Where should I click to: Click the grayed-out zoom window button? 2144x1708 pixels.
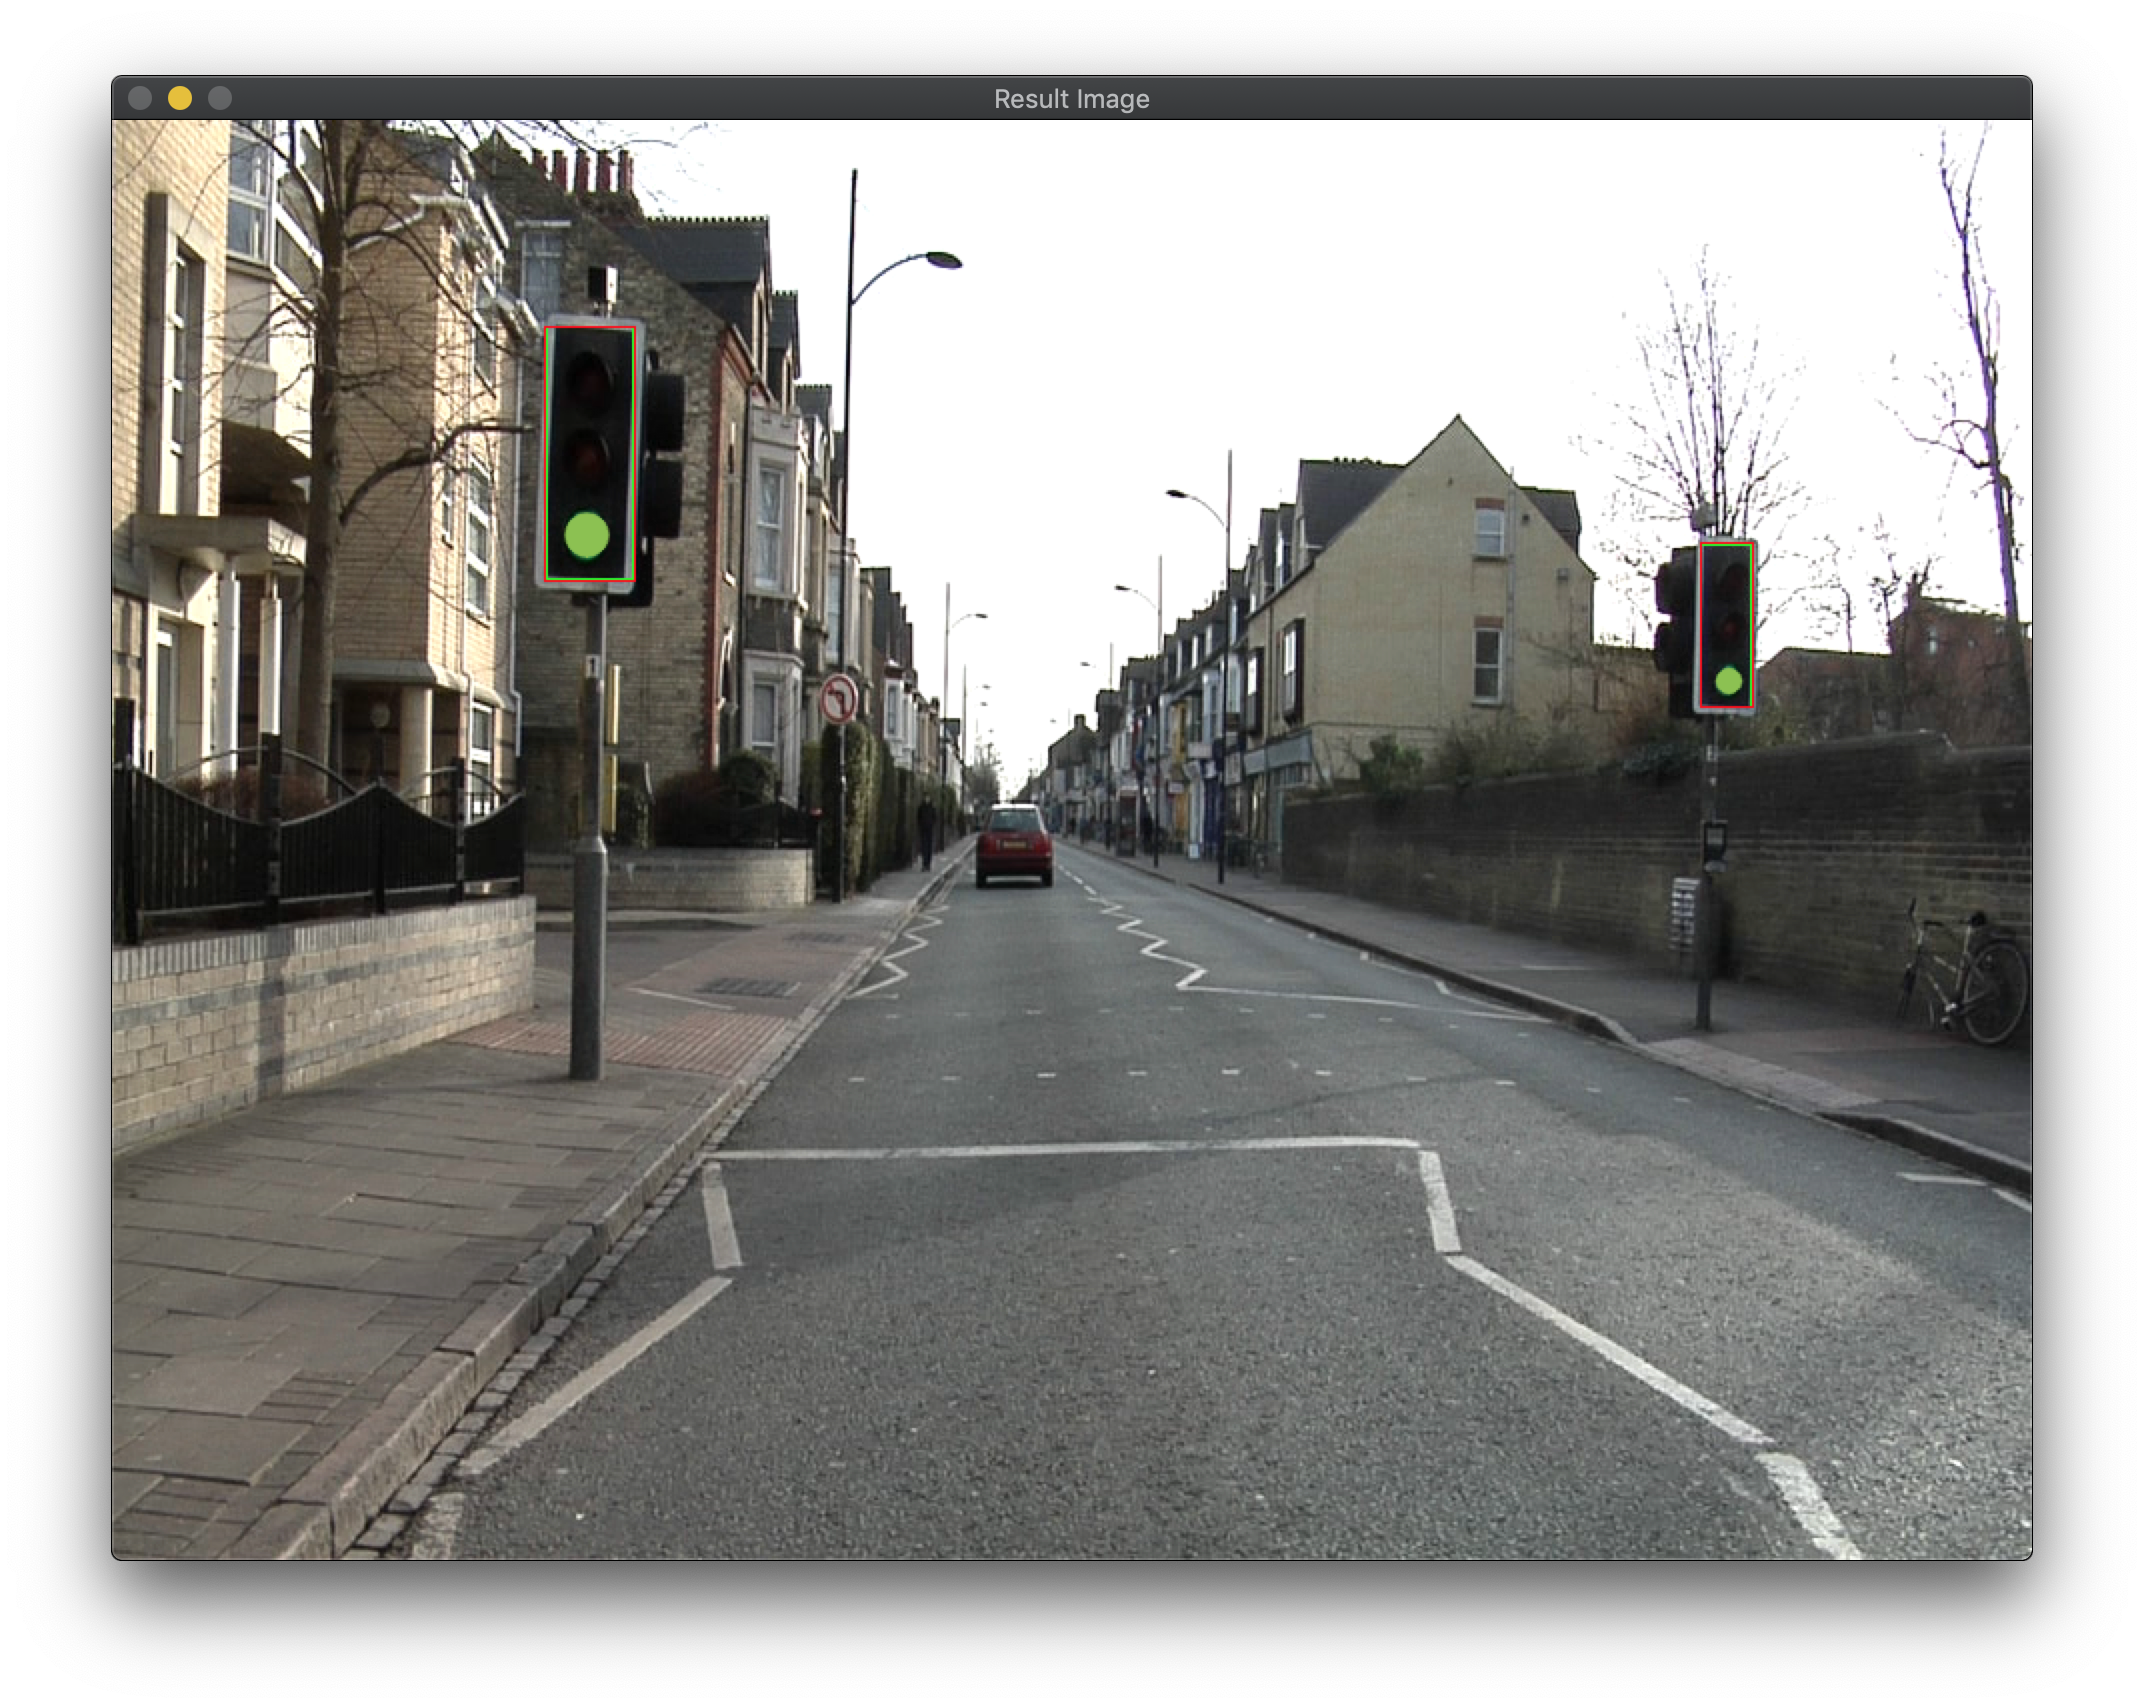220,98
